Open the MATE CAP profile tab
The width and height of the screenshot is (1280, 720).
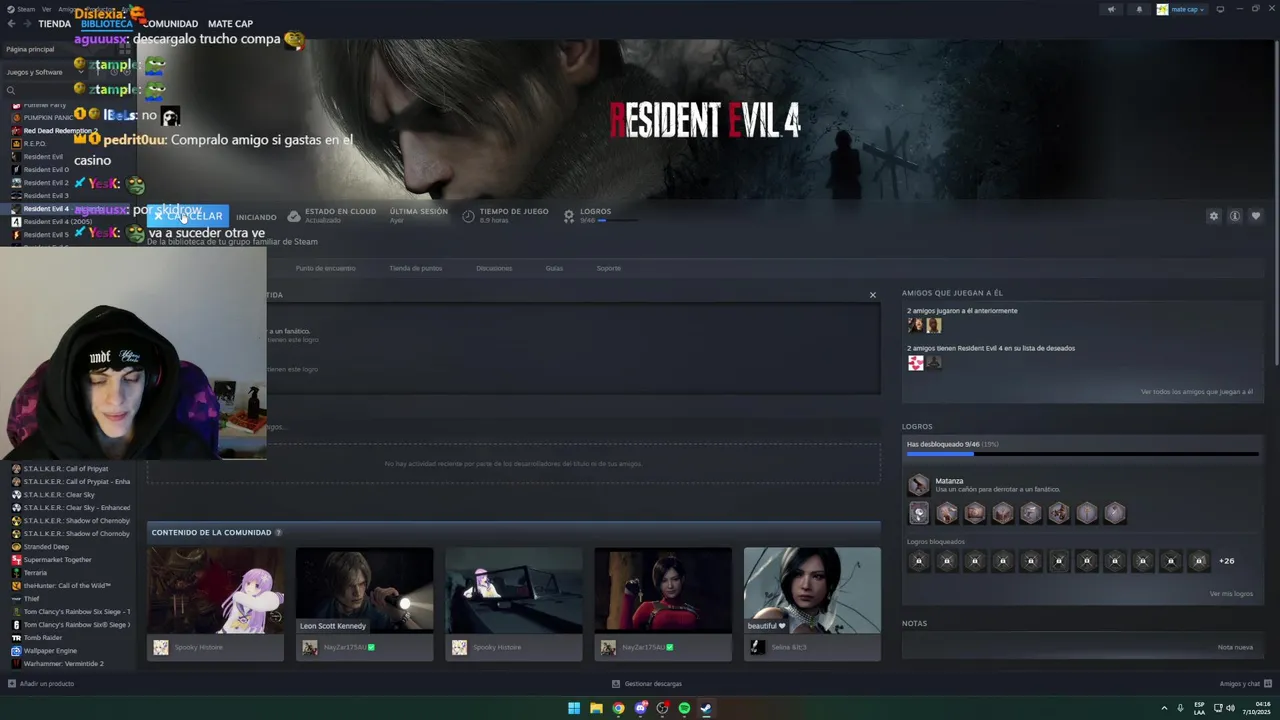point(230,23)
